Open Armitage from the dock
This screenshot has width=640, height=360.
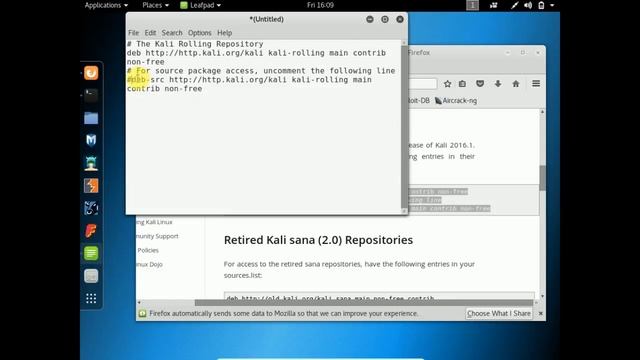(91, 163)
